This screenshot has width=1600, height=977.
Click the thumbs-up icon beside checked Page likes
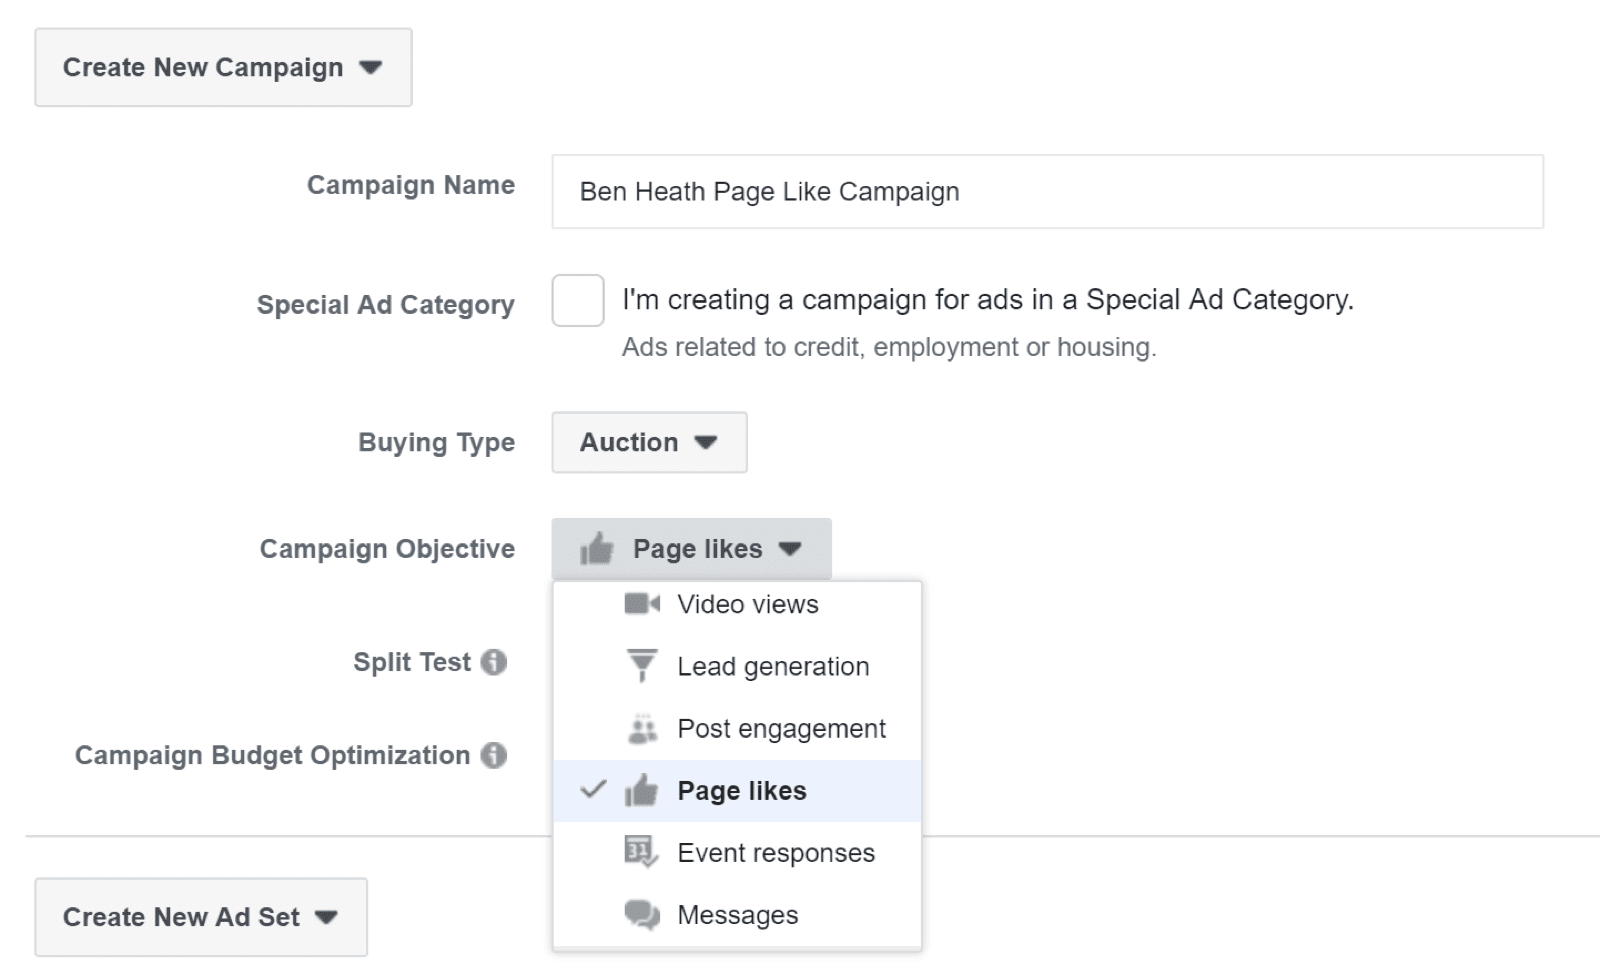pos(641,791)
